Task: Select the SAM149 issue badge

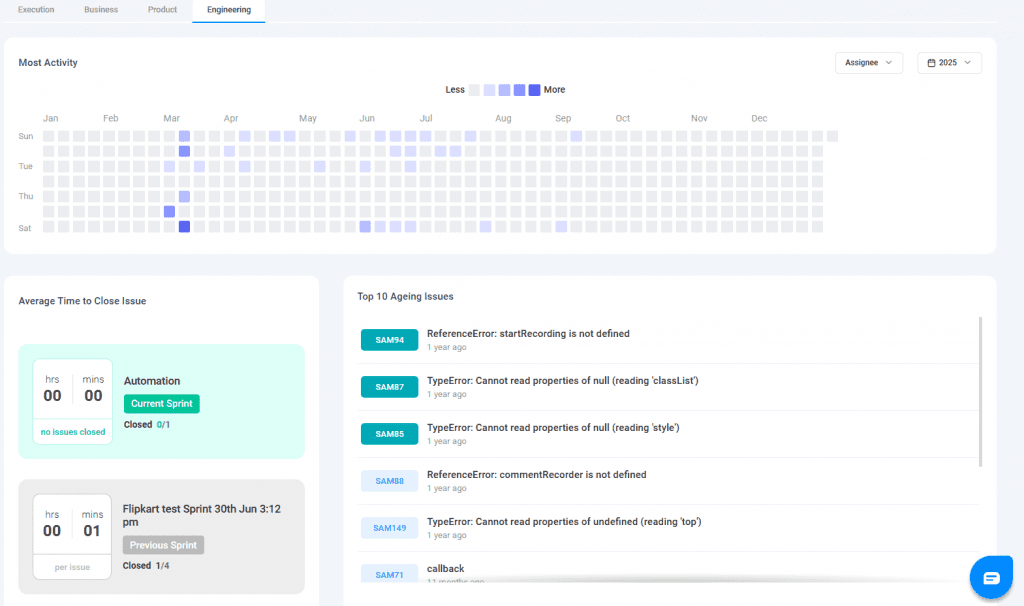Action: click(x=389, y=528)
